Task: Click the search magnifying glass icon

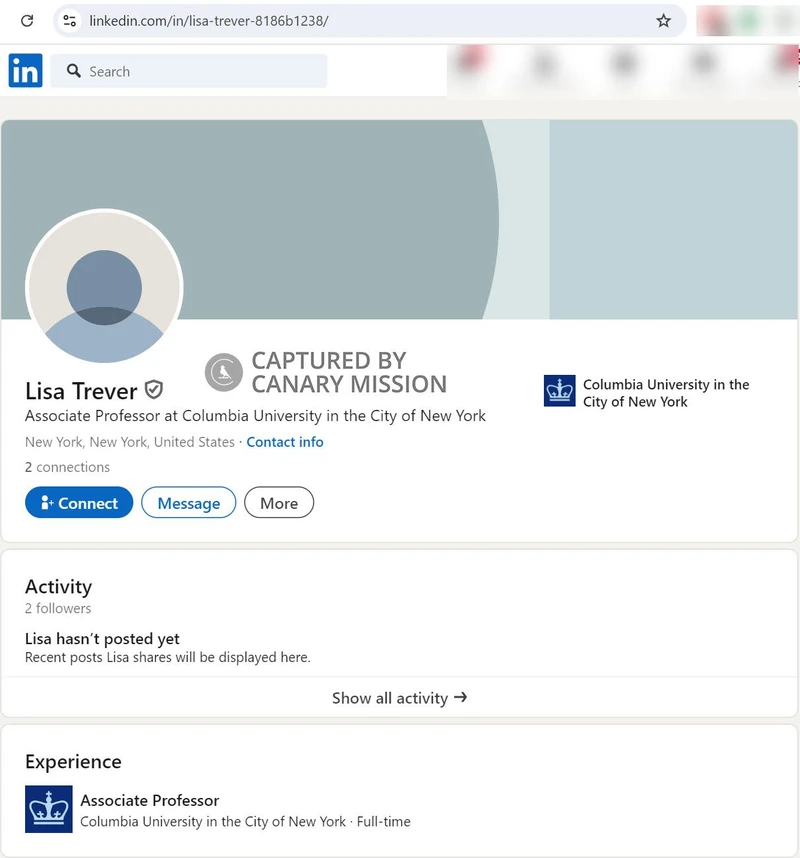Action: [75, 71]
